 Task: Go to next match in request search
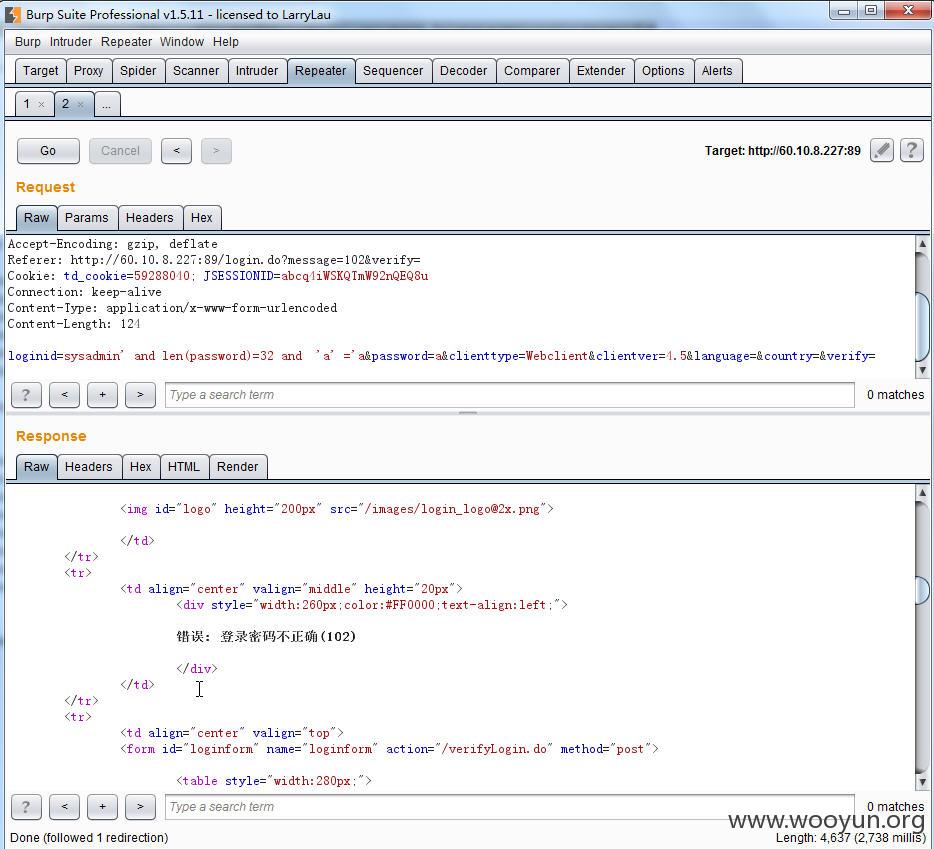click(140, 394)
